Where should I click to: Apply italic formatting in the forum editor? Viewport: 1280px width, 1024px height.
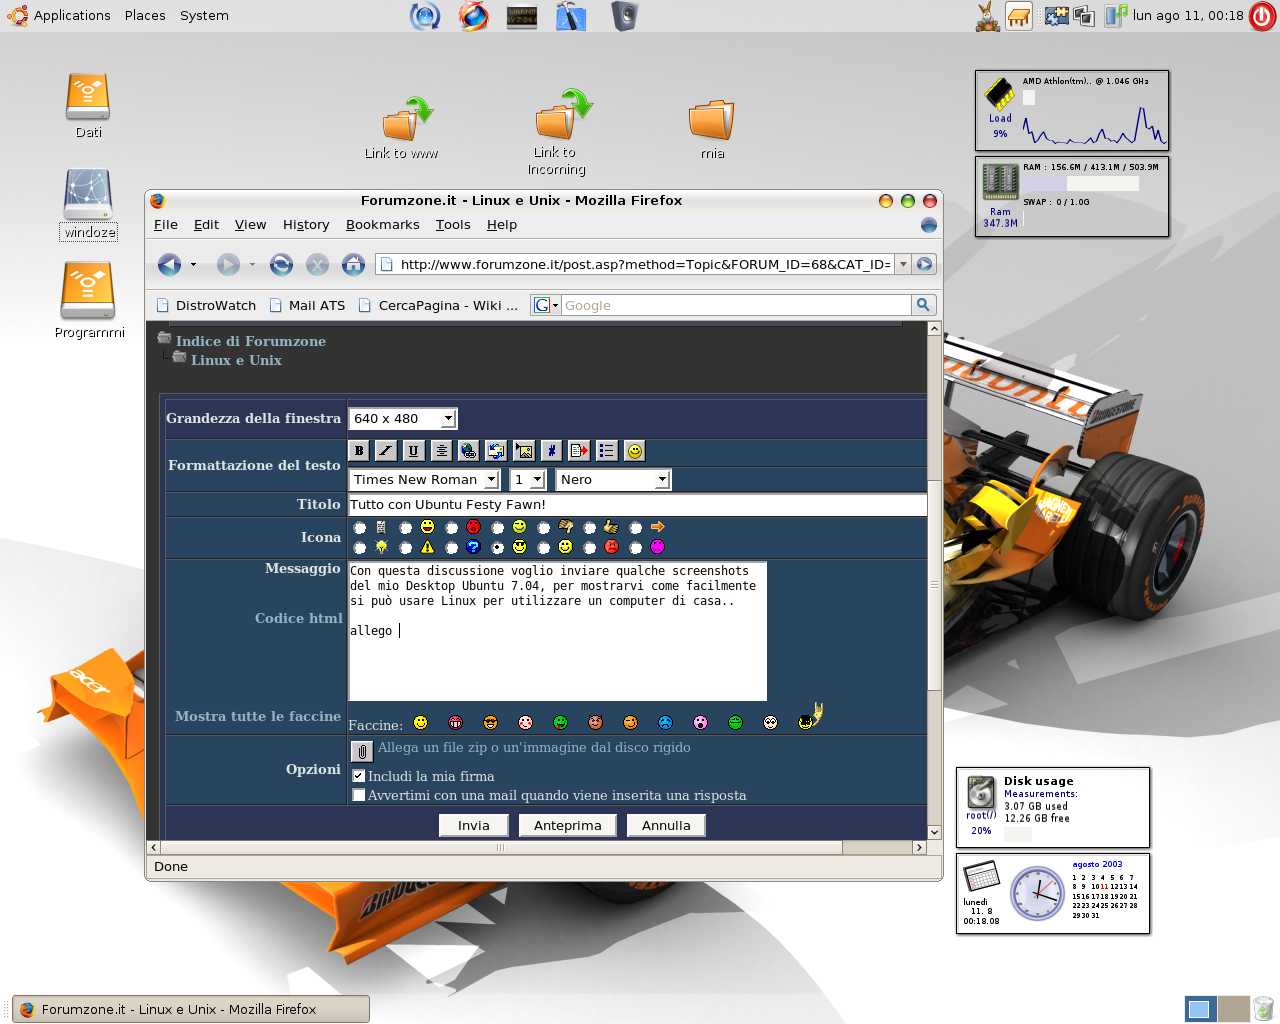[386, 451]
